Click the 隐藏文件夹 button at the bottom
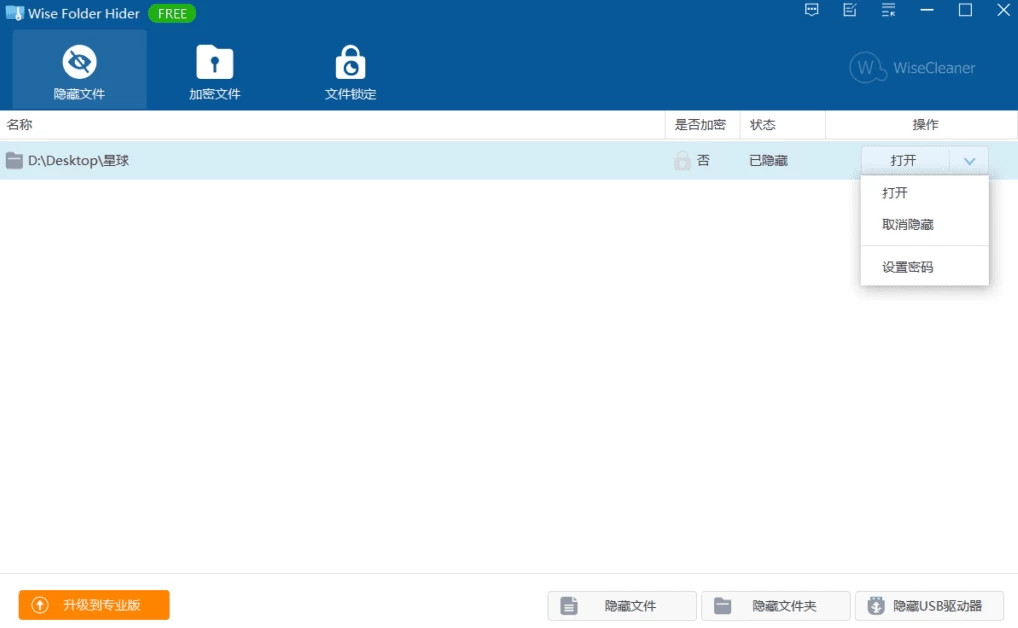 click(775, 606)
